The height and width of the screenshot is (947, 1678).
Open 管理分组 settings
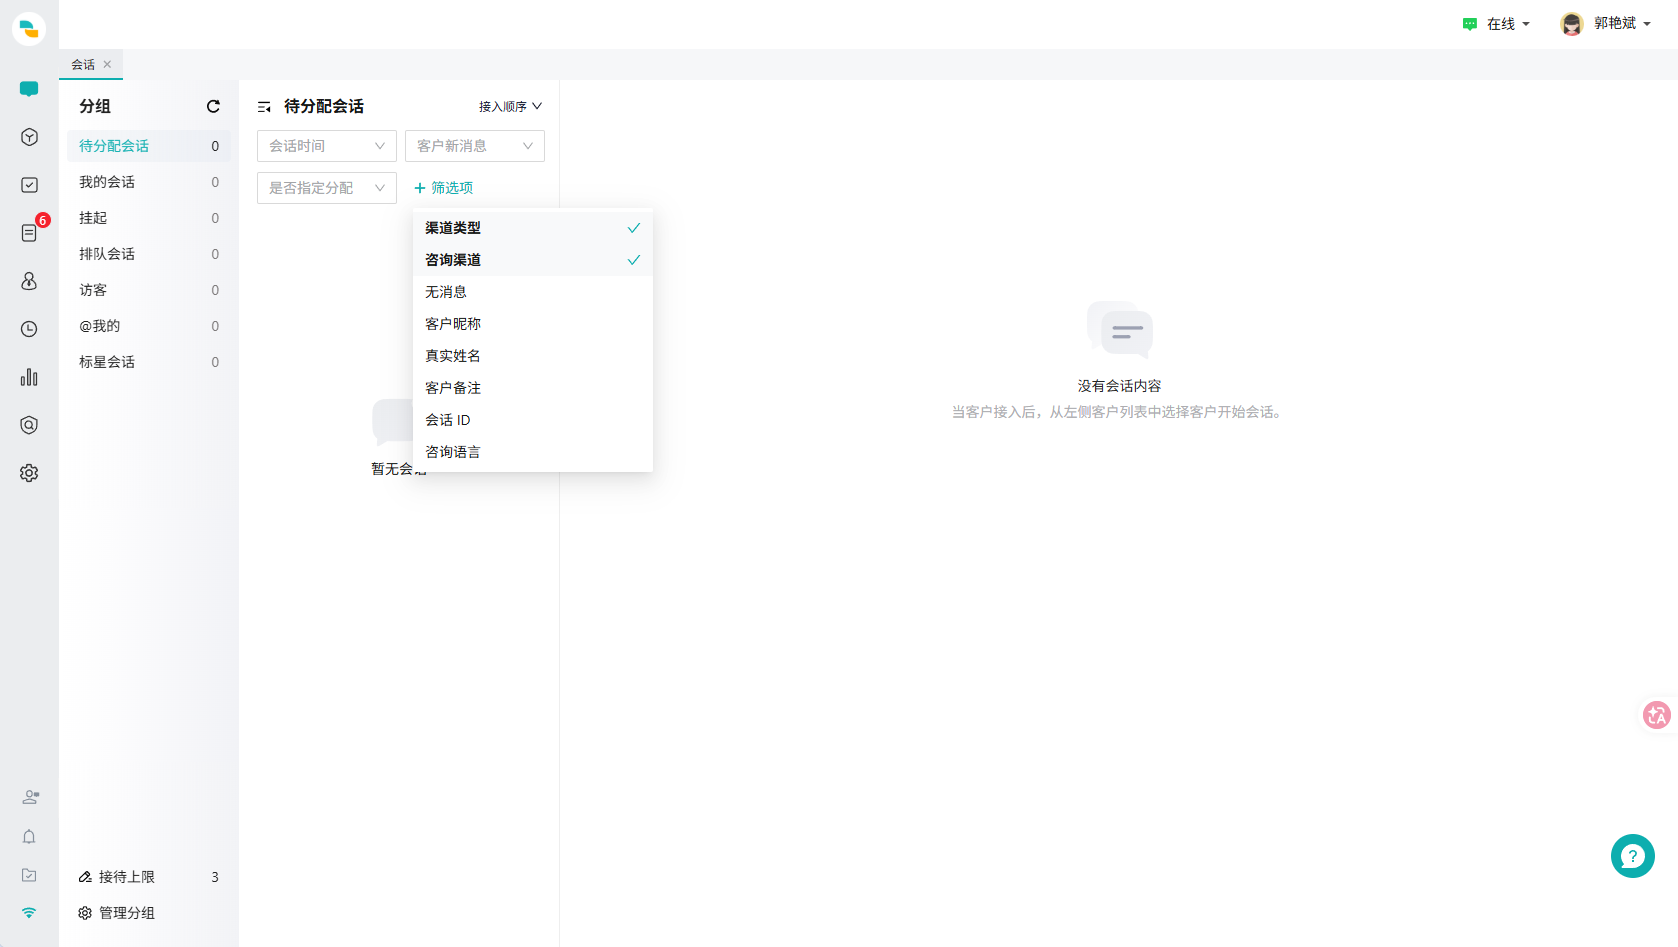[x=117, y=913]
